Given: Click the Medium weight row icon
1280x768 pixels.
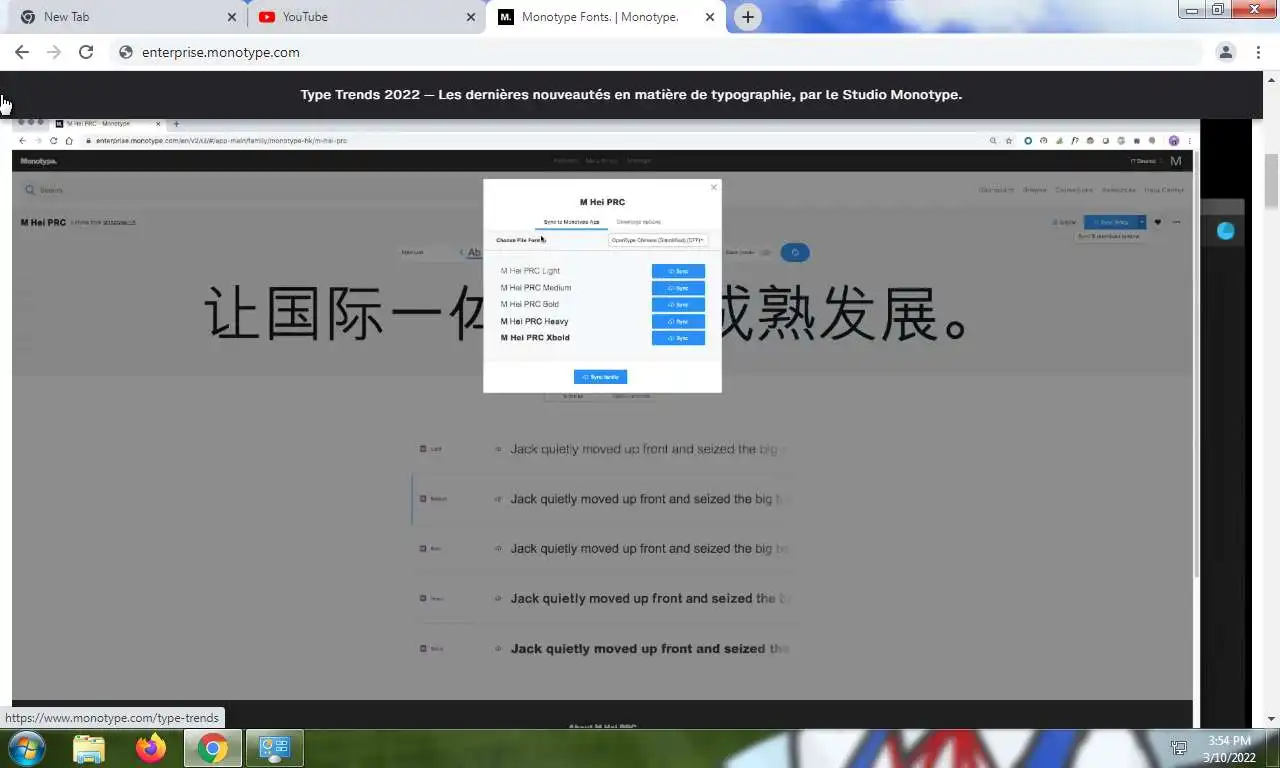Looking at the screenshot, I should coord(423,499).
